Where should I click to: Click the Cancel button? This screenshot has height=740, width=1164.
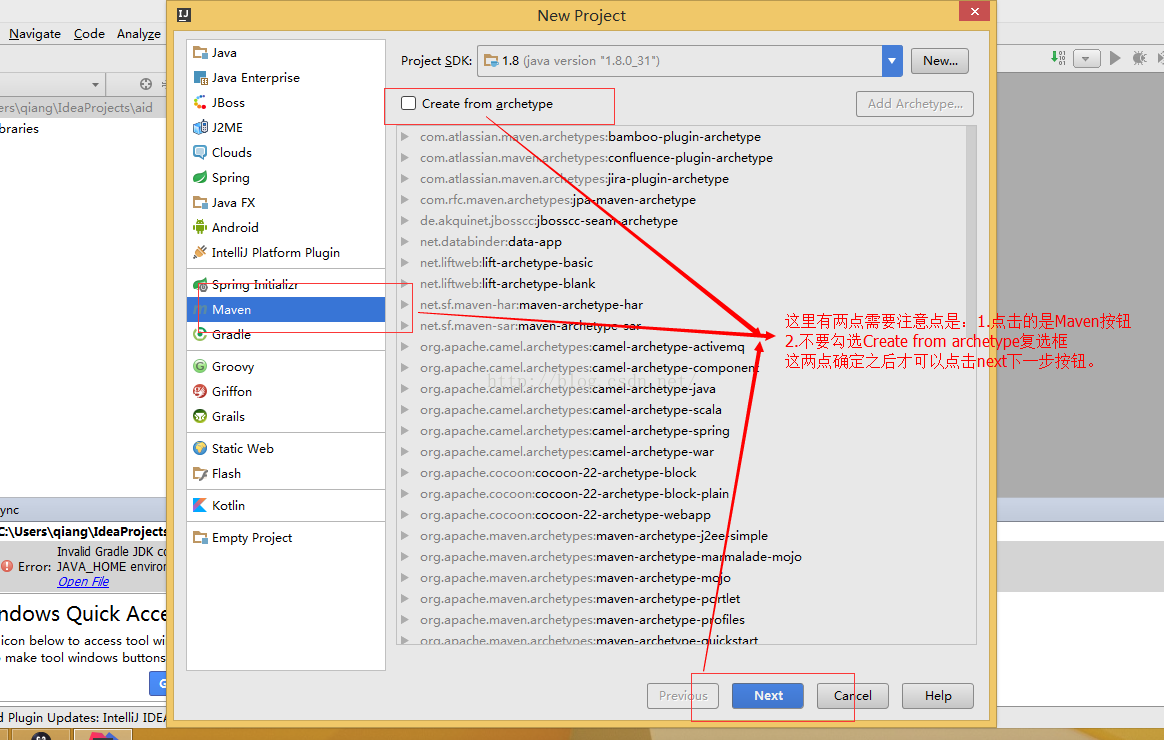pos(852,695)
